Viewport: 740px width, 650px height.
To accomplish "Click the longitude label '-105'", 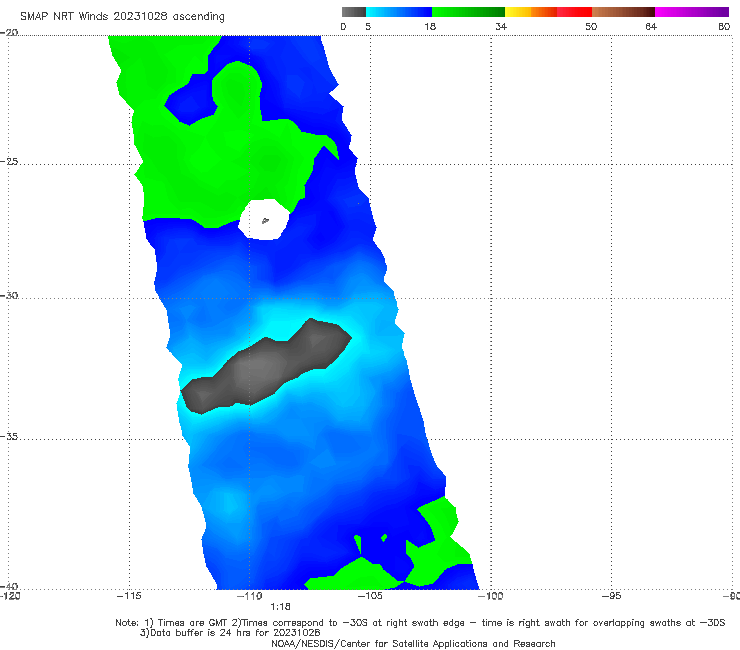I will [x=370, y=596].
